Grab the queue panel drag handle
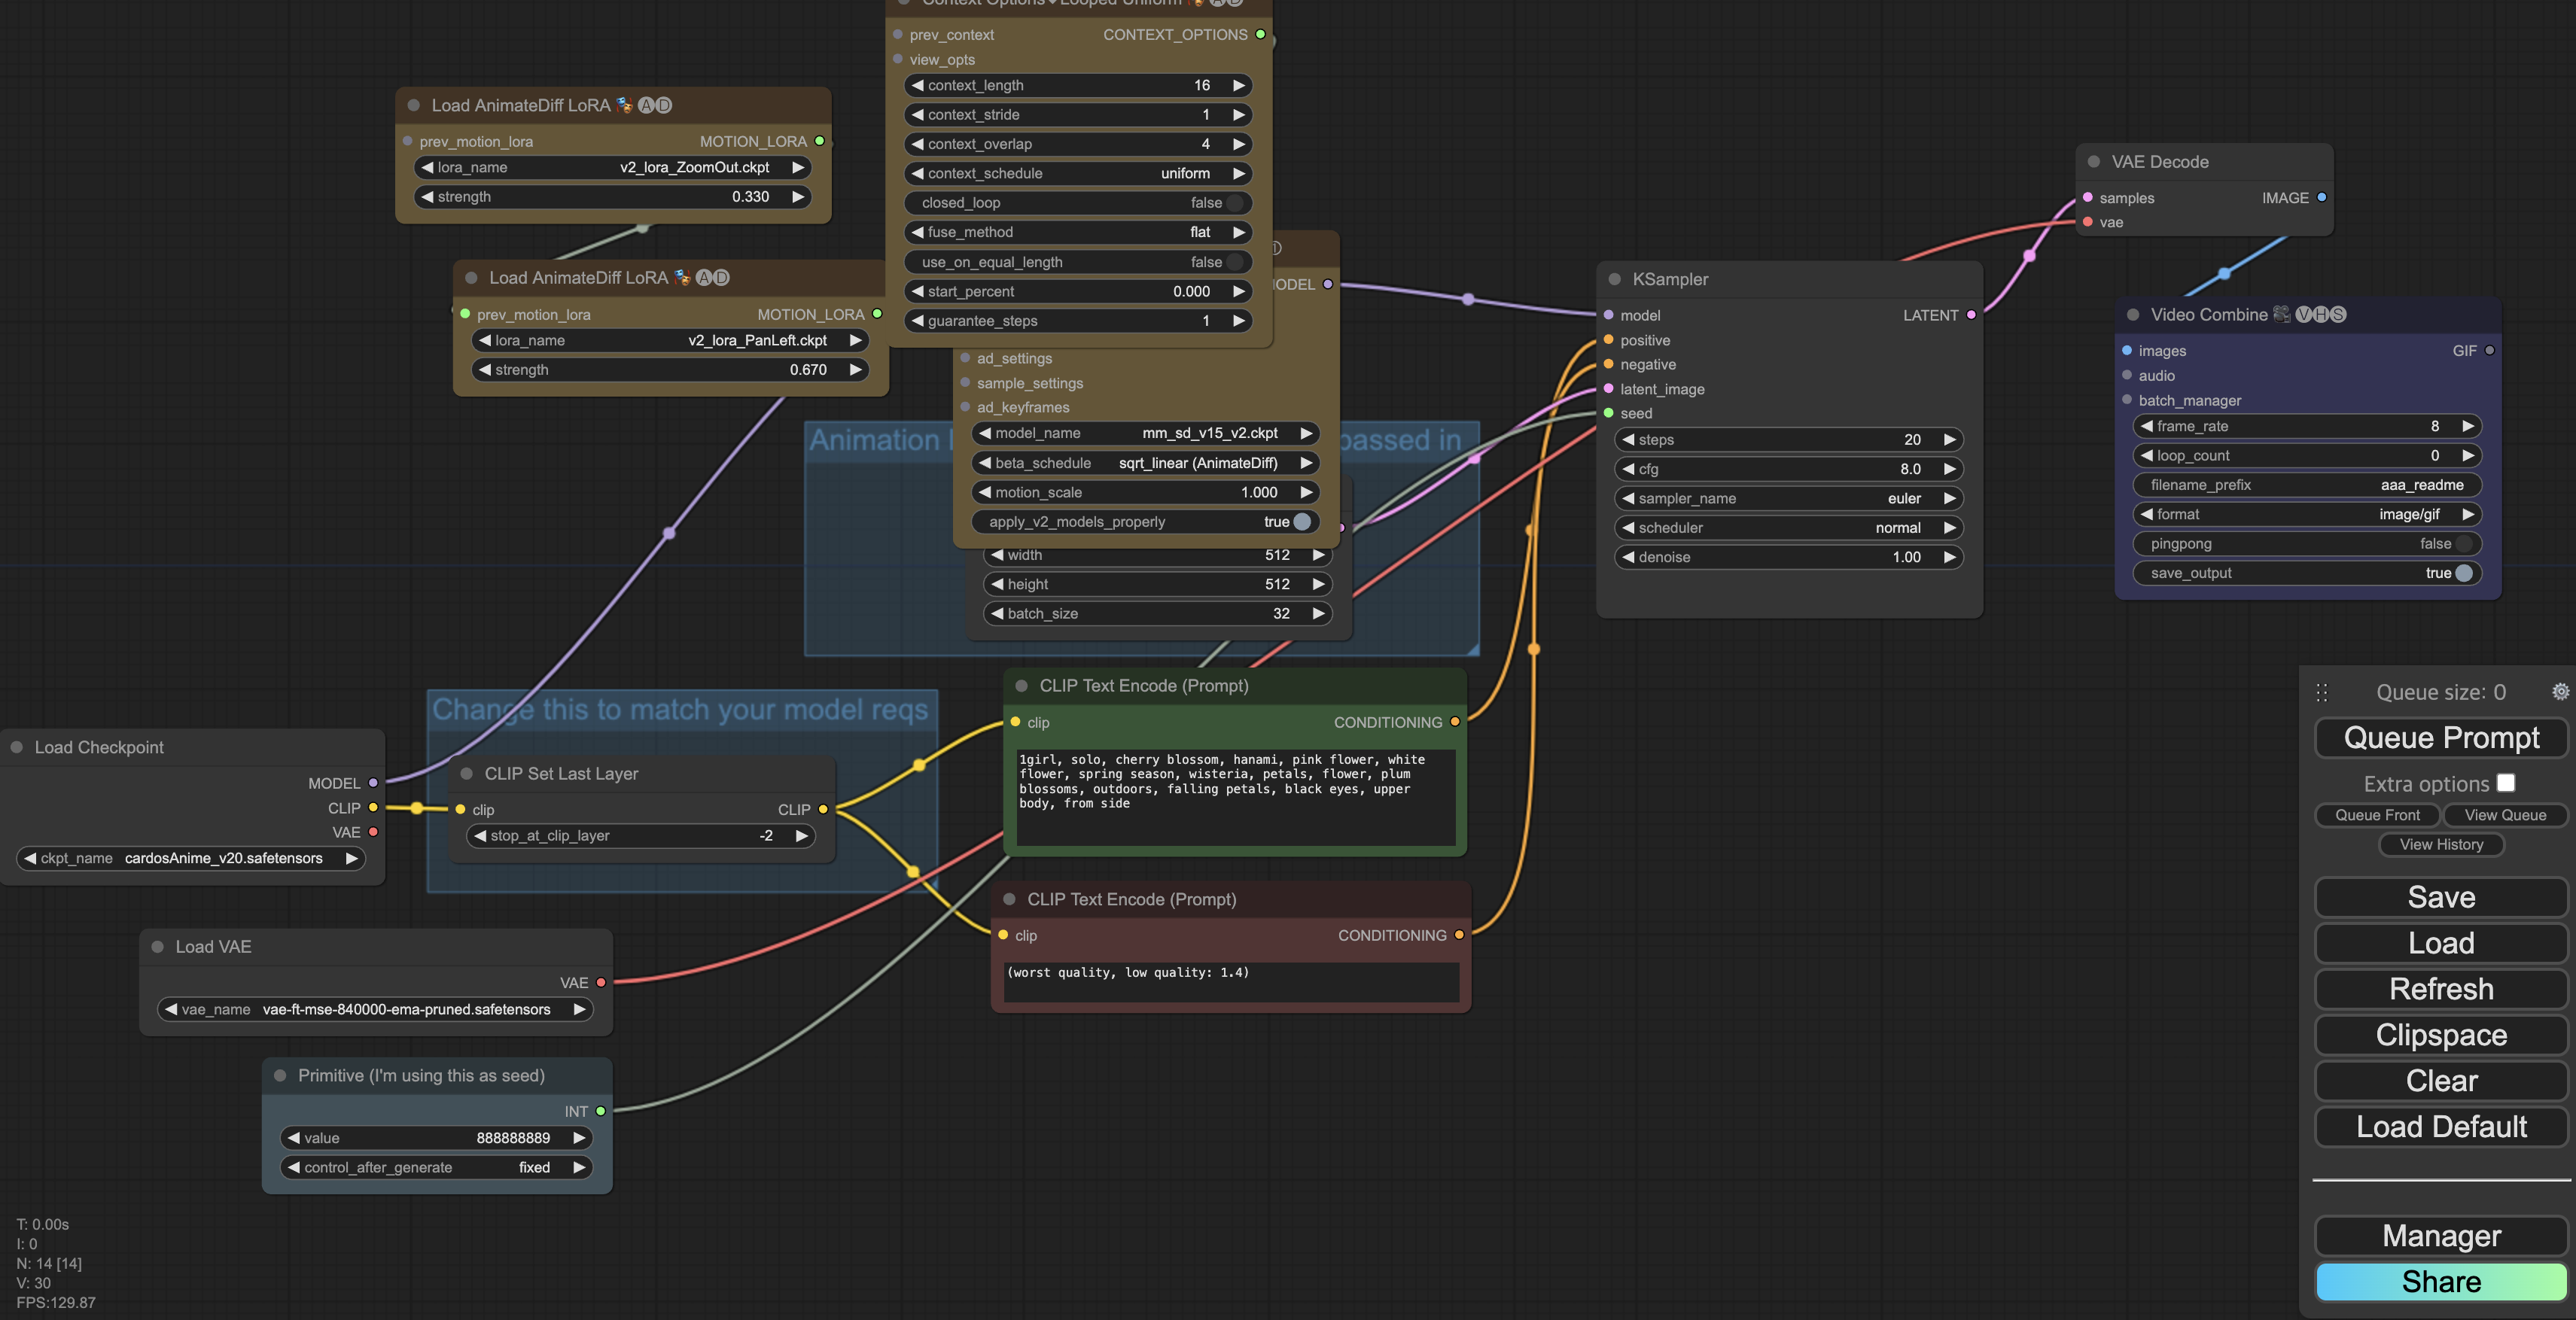This screenshot has width=2576, height=1320. [x=2322, y=692]
